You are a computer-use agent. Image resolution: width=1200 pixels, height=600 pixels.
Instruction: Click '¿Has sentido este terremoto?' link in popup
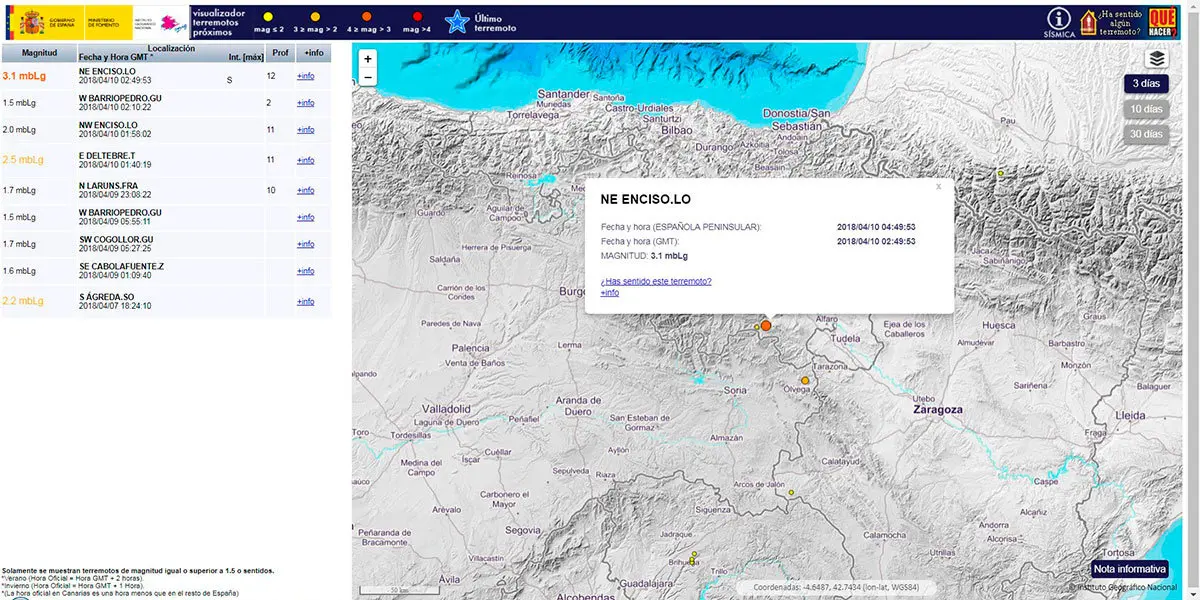[656, 281]
